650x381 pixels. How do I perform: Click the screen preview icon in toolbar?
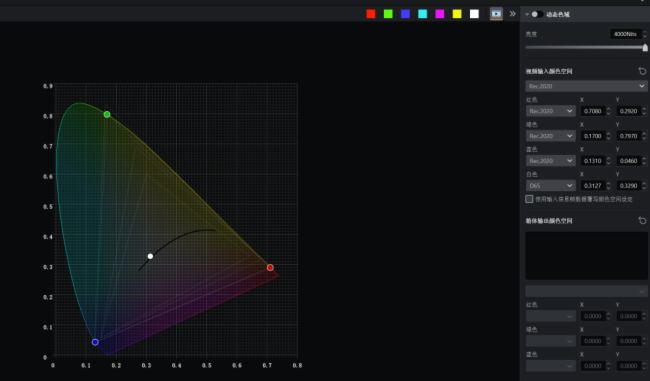coord(496,14)
